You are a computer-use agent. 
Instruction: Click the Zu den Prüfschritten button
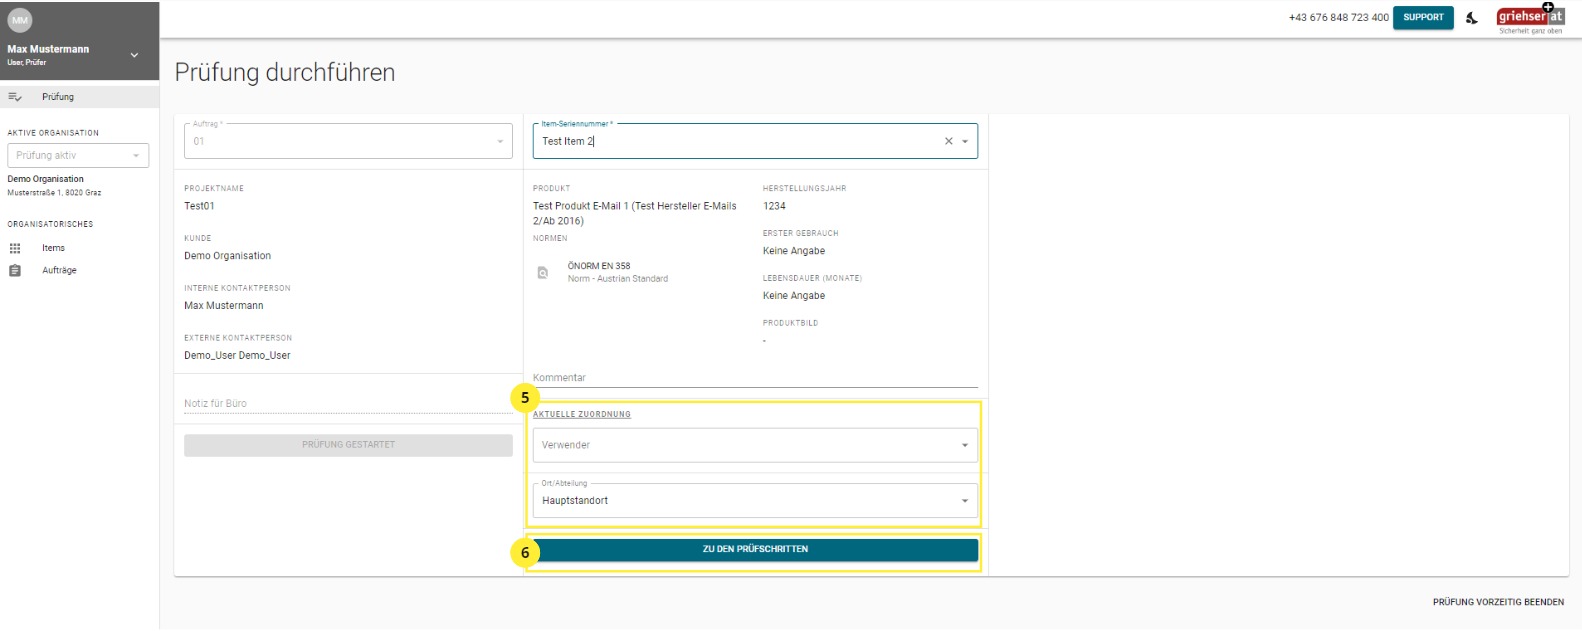(755, 549)
